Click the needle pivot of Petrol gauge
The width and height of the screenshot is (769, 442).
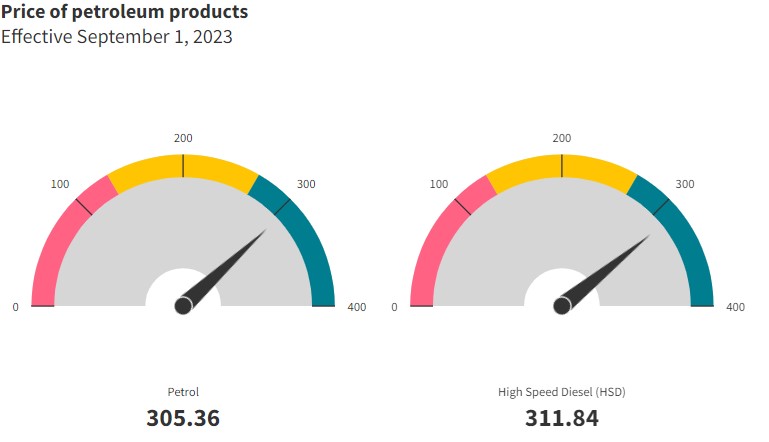(183, 305)
